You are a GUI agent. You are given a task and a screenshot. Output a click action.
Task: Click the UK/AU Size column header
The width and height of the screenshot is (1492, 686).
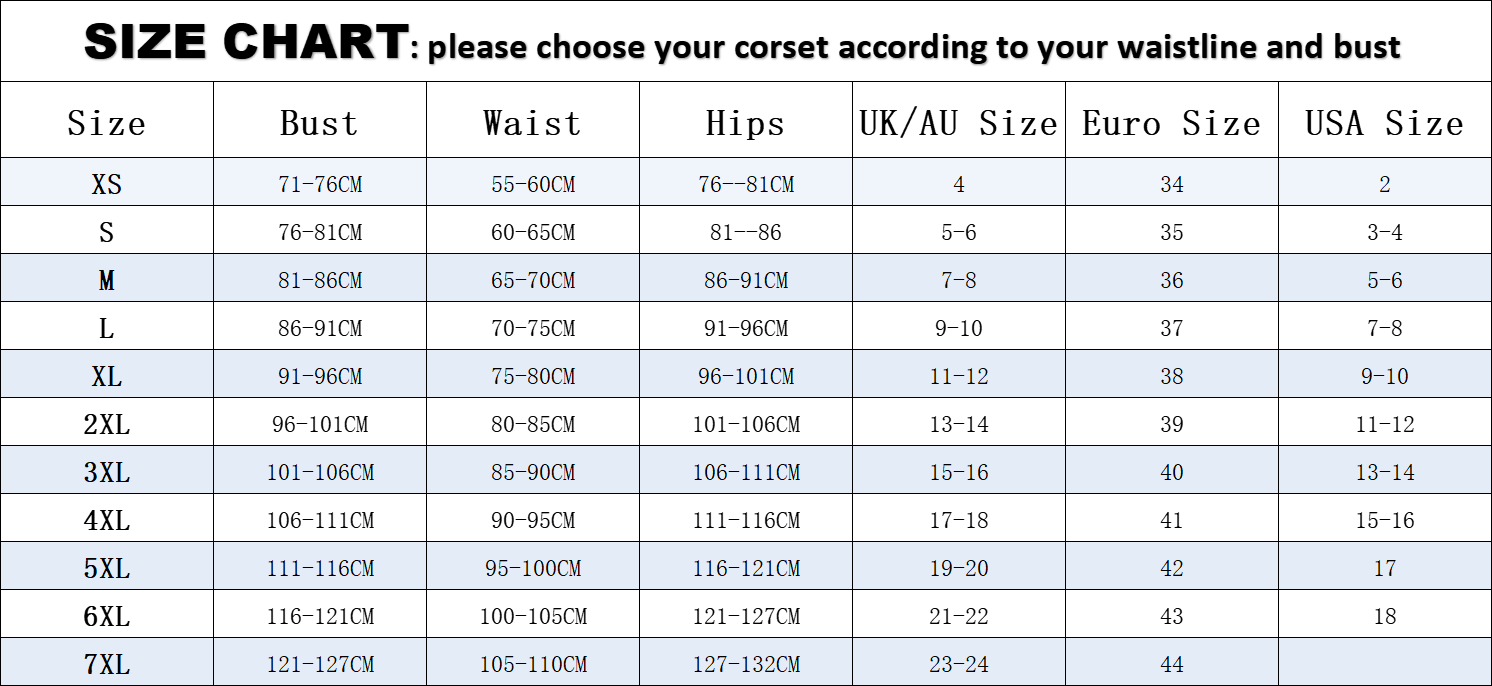click(958, 123)
